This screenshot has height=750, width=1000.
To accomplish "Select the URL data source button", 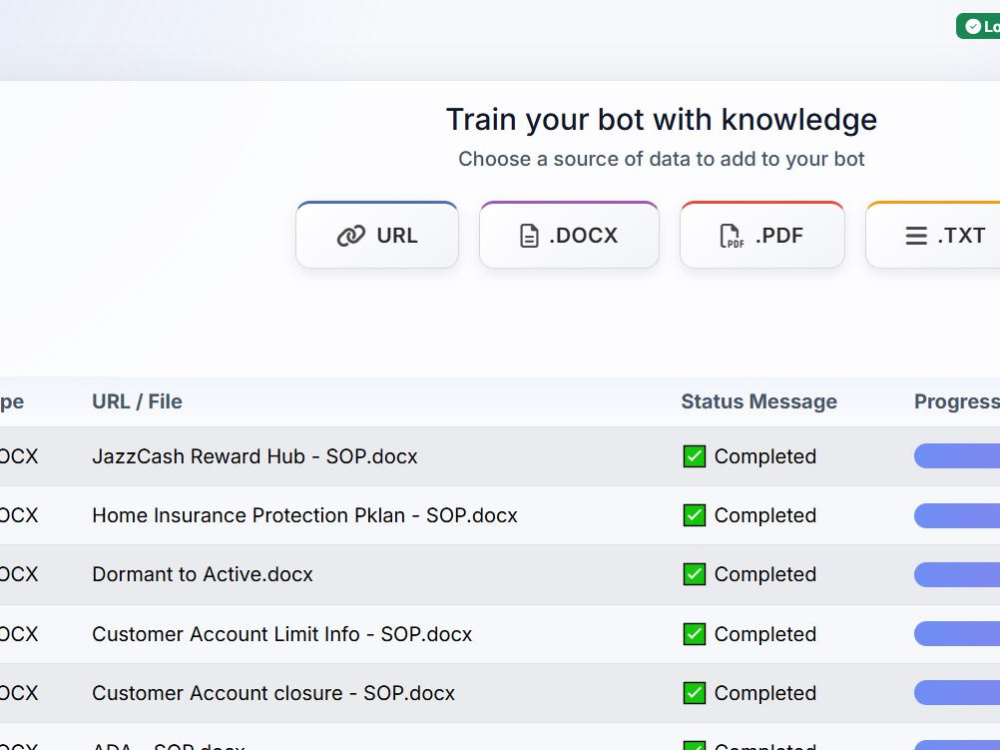I will 377,235.
